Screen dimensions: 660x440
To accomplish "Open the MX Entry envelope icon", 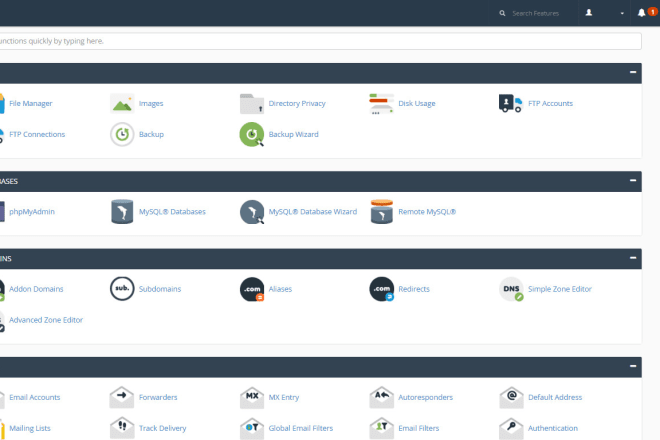I will 252,397.
